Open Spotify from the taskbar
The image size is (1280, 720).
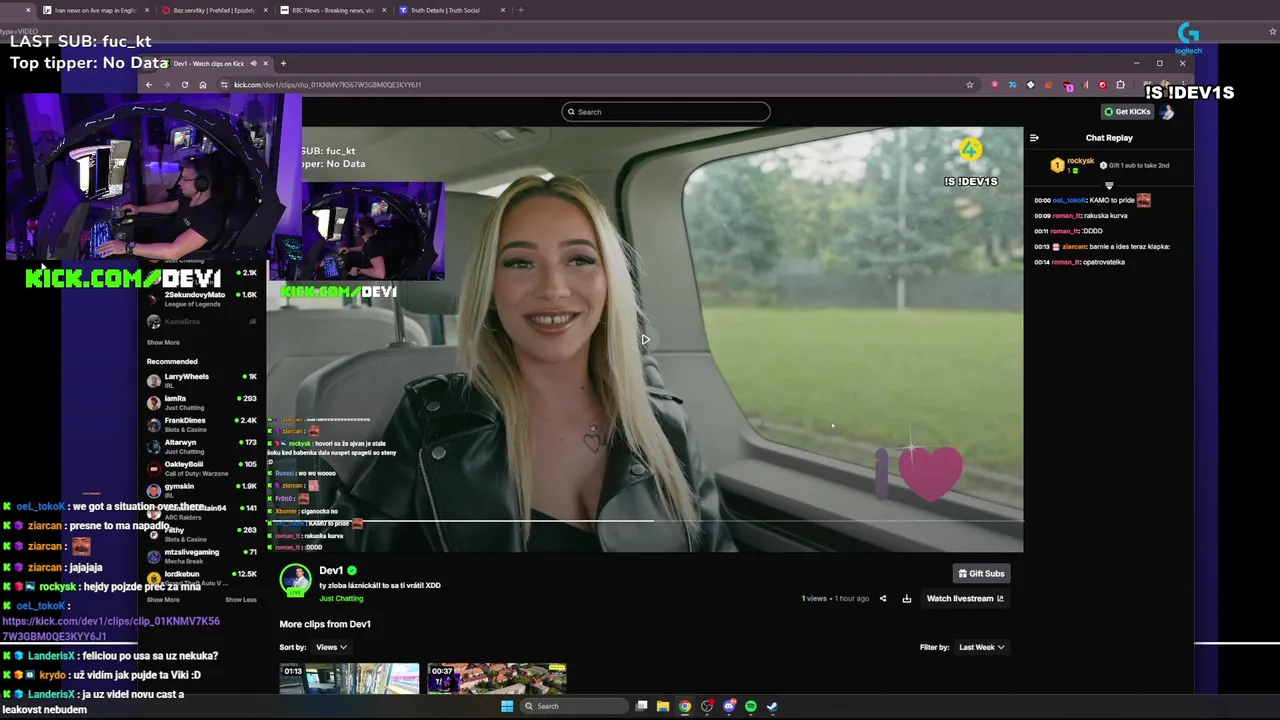[x=751, y=706]
